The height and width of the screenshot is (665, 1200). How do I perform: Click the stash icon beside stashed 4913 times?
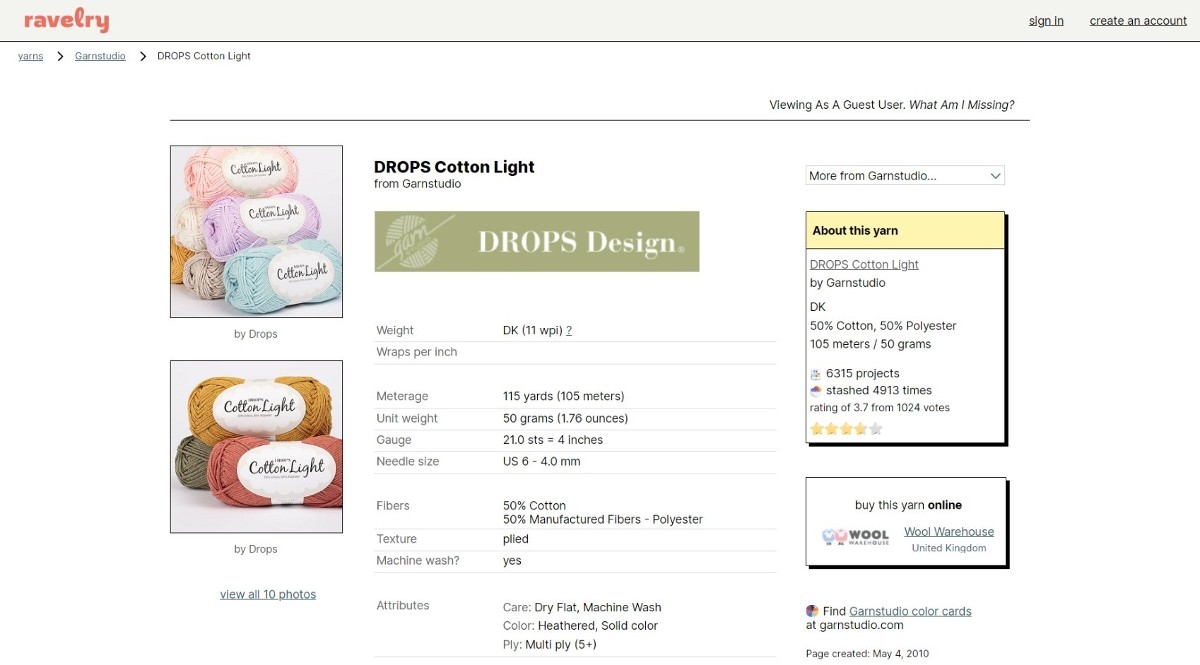coord(816,391)
